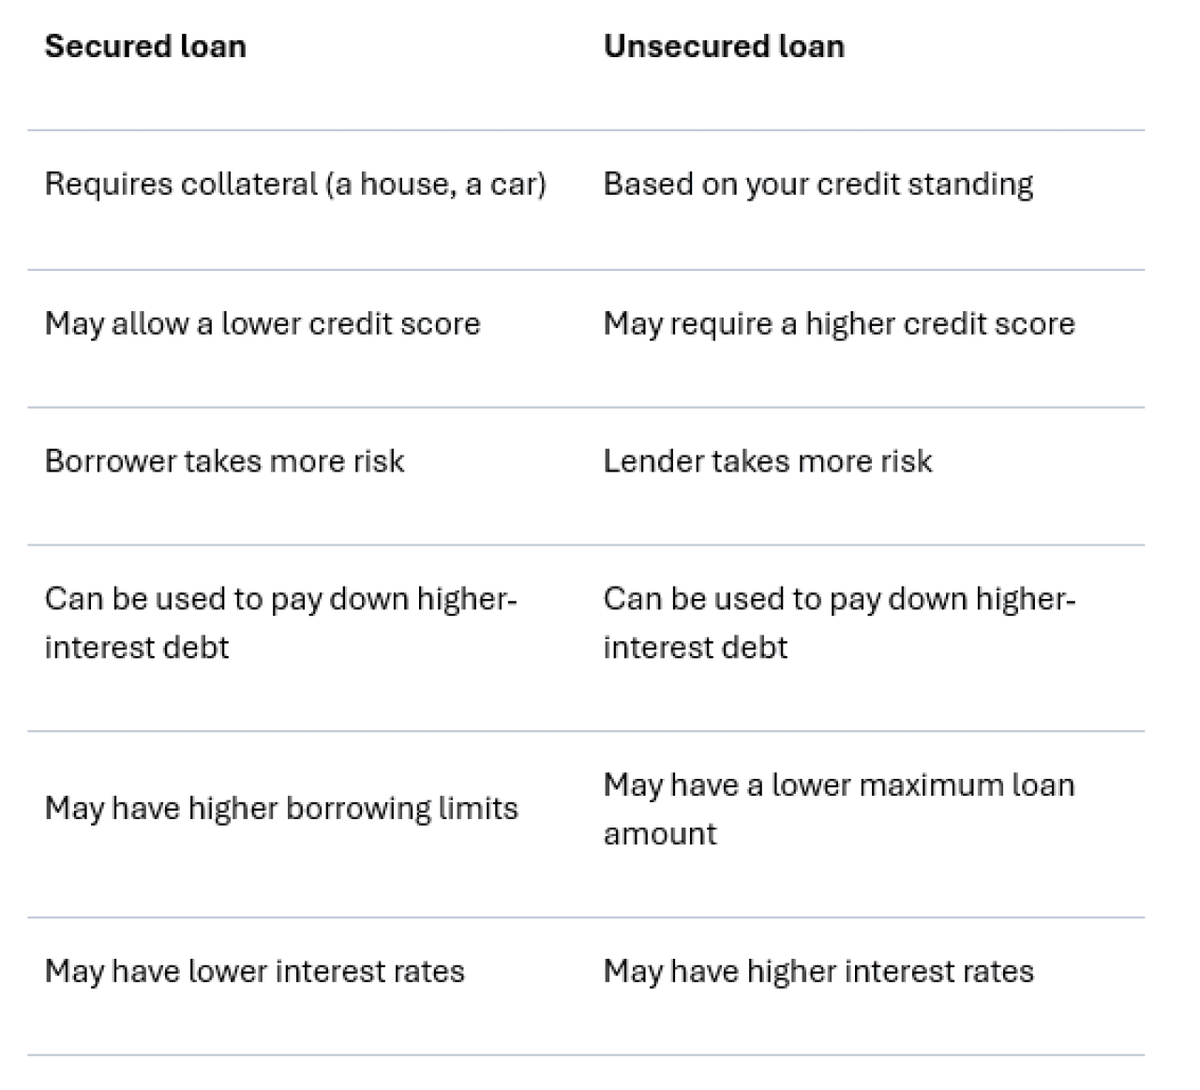Click the word Borrower in third row
Image resolution: width=1200 pixels, height=1090 pixels.
click(111, 461)
